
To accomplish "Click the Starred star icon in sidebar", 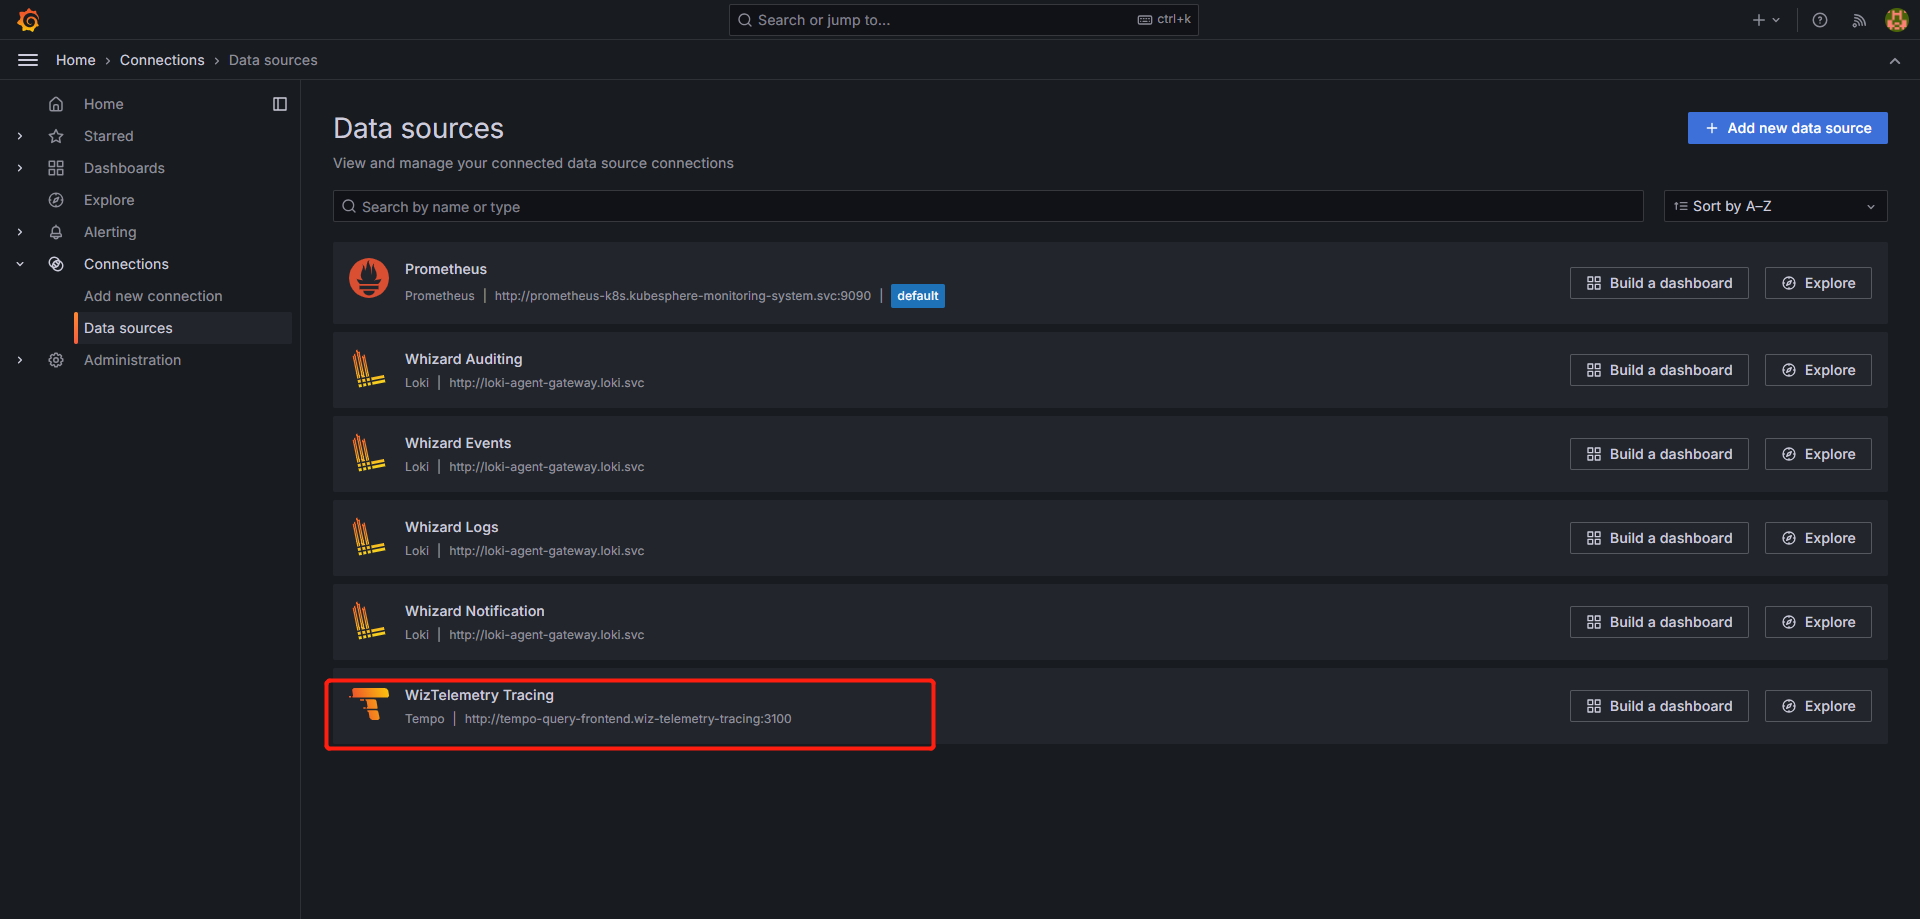I will pos(56,135).
